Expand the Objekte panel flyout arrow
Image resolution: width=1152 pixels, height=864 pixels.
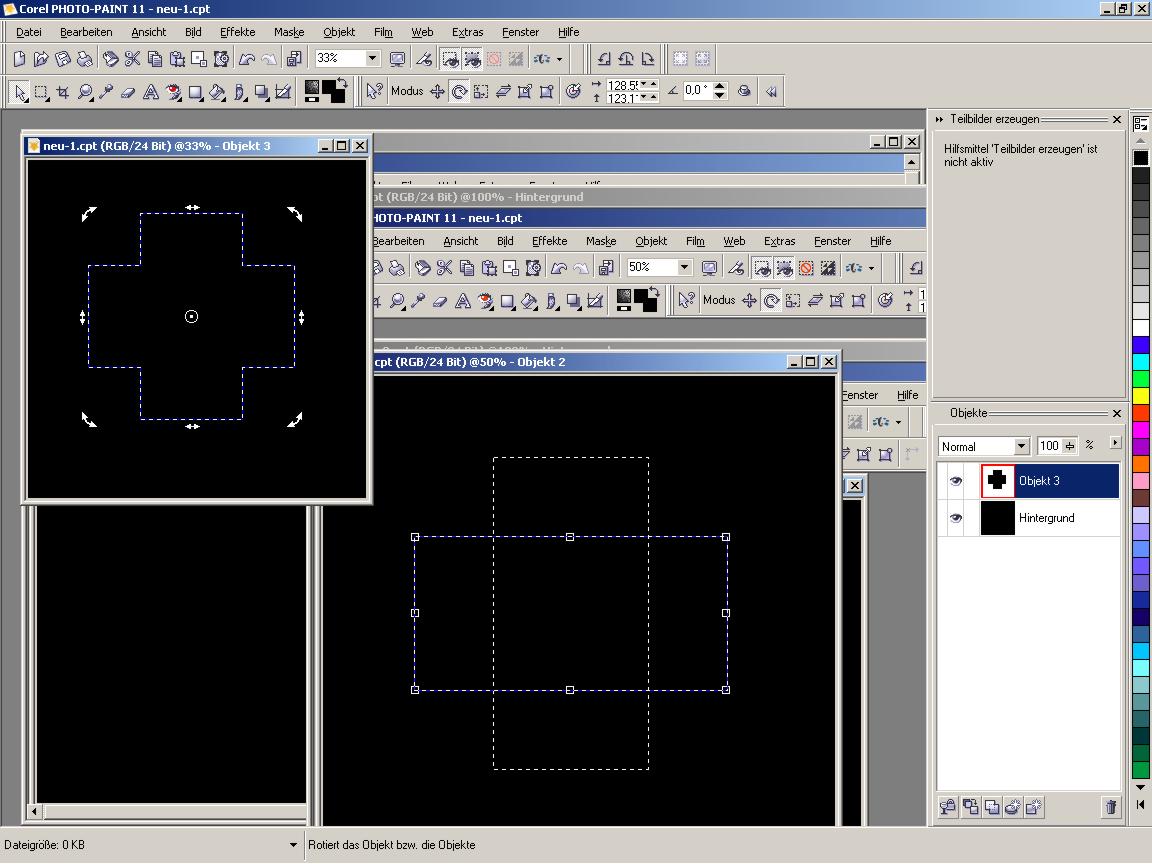pyautogui.click(x=1115, y=443)
